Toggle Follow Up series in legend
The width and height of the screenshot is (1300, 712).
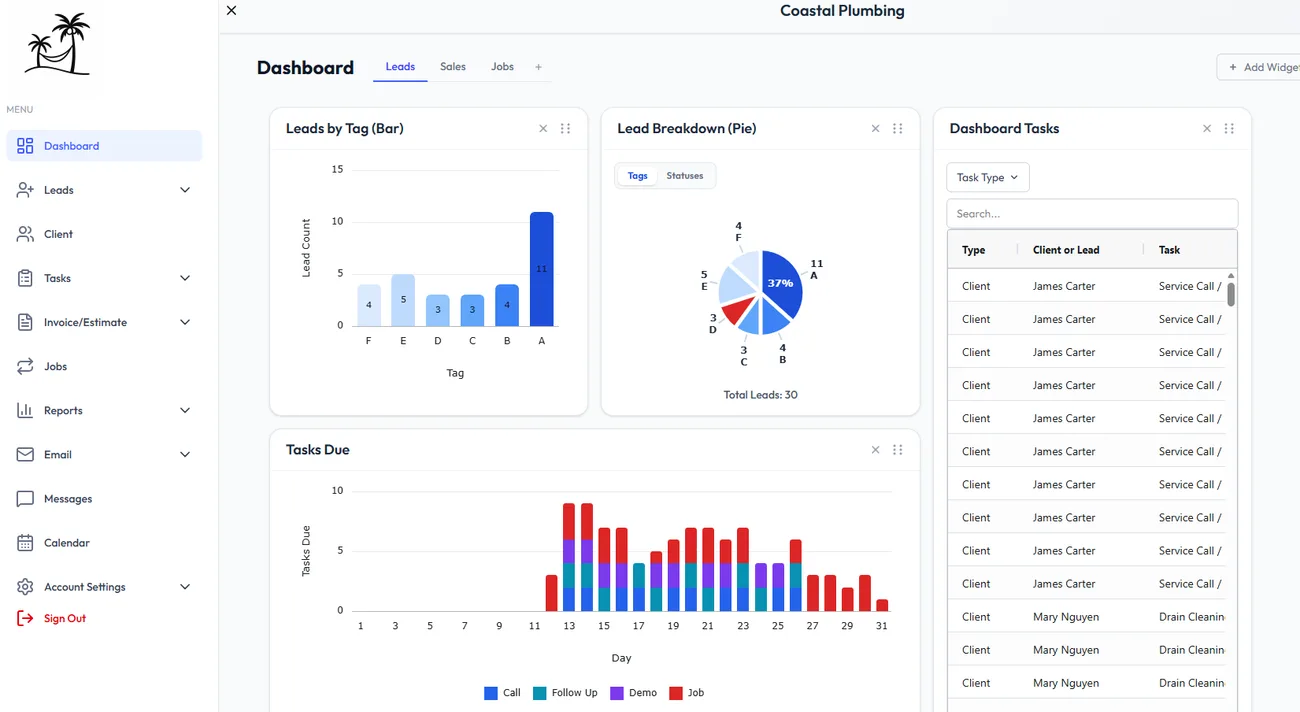[565, 692]
